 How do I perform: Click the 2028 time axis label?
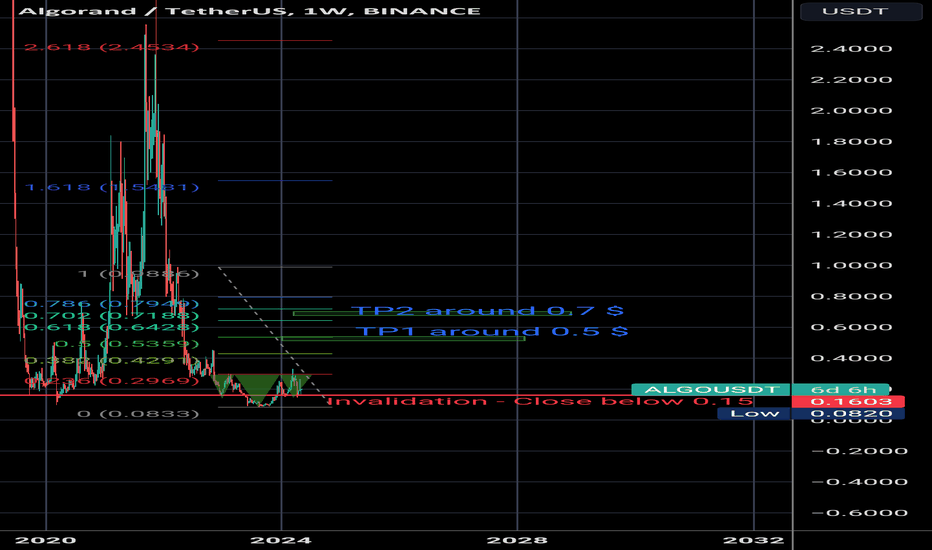pos(517,540)
